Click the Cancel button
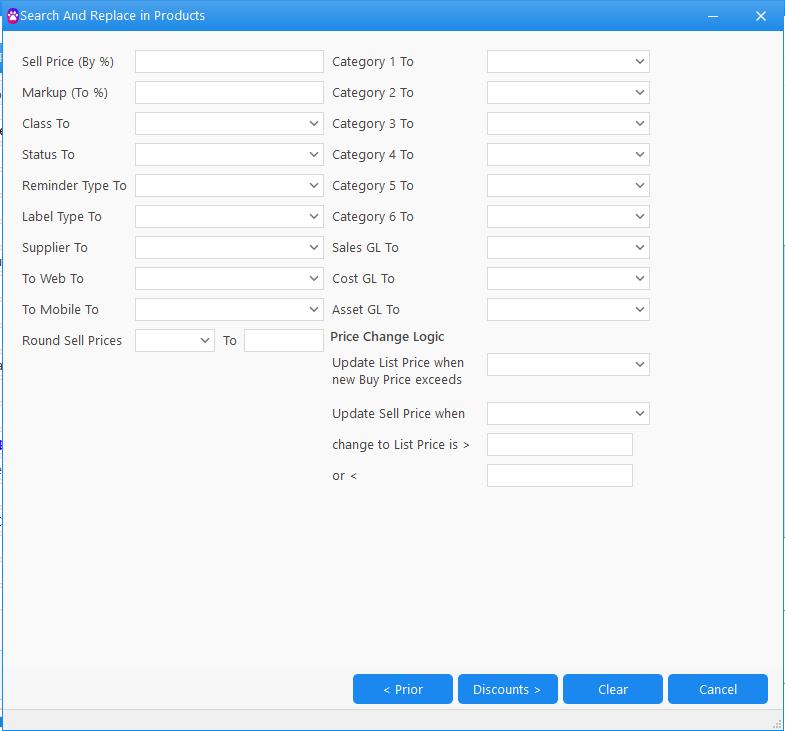 (x=717, y=689)
